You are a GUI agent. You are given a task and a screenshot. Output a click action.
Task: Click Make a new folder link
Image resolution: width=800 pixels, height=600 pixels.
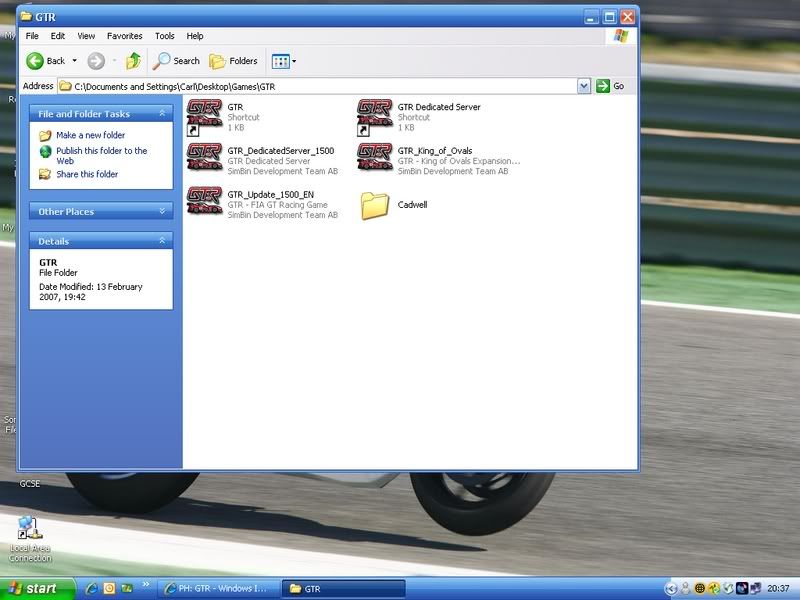(x=90, y=135)
